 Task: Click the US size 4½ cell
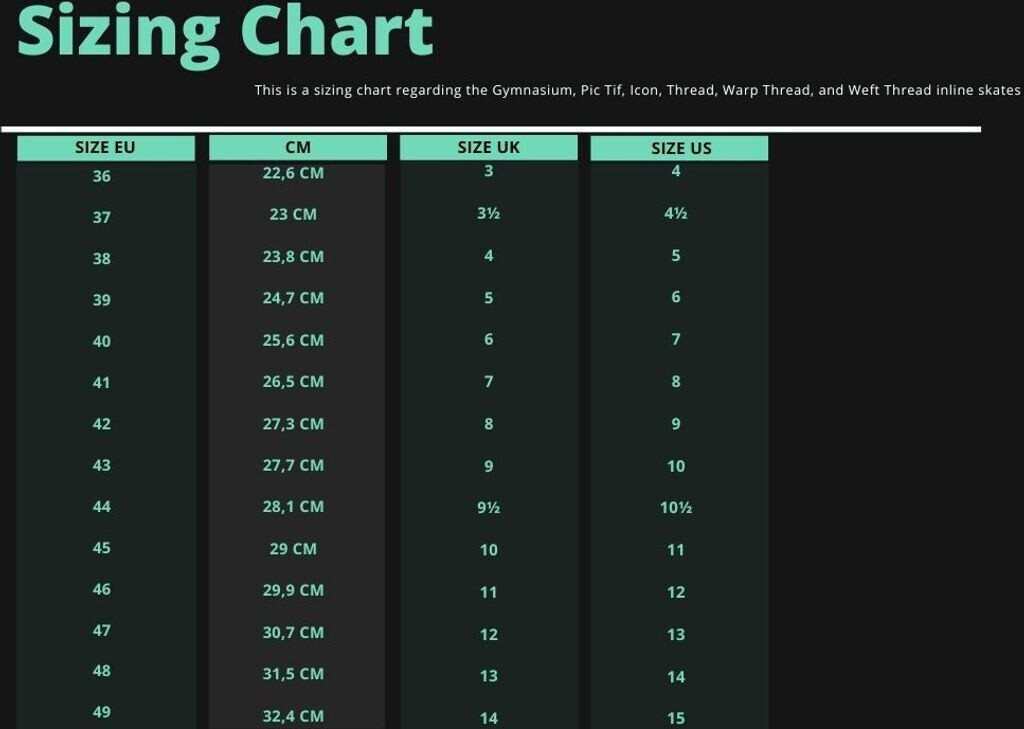click(676, 213)
